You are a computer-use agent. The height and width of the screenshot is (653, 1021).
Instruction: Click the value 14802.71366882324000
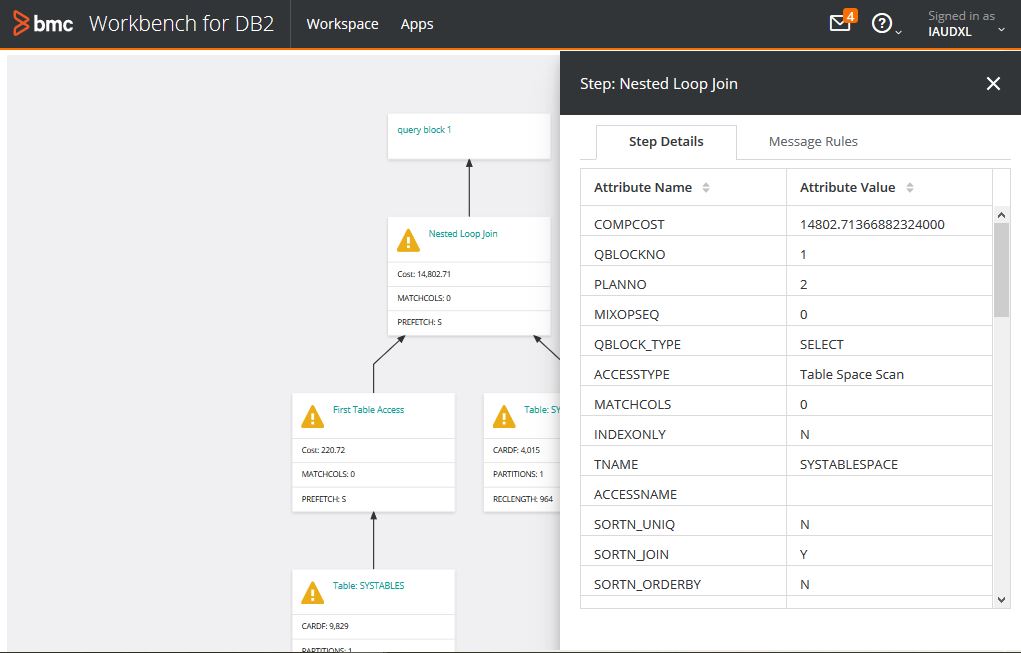point(872,225)
